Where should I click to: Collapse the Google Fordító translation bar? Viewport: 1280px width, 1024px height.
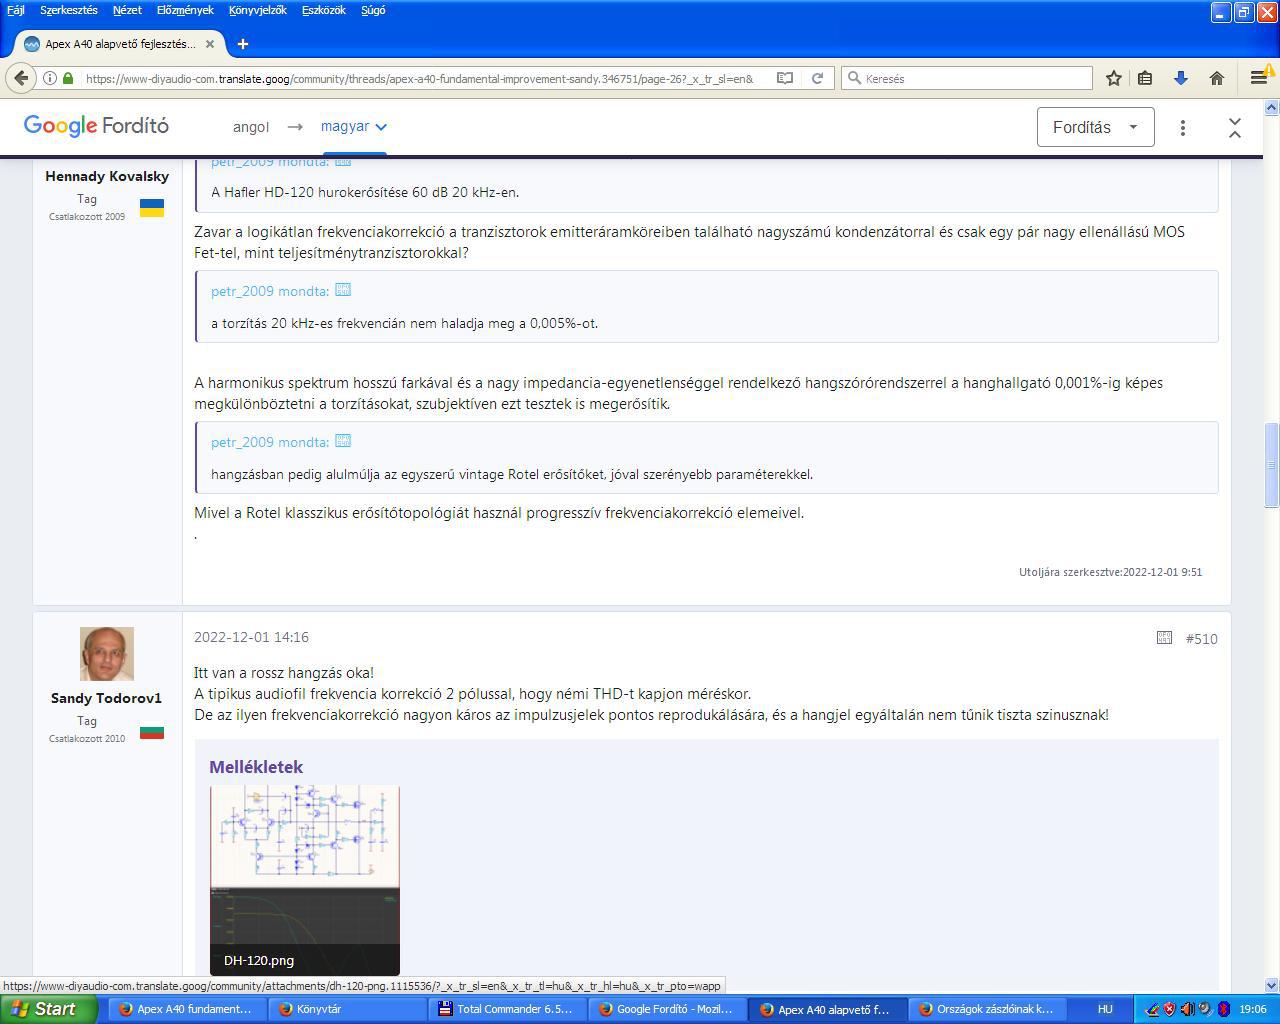point(1234,127)
